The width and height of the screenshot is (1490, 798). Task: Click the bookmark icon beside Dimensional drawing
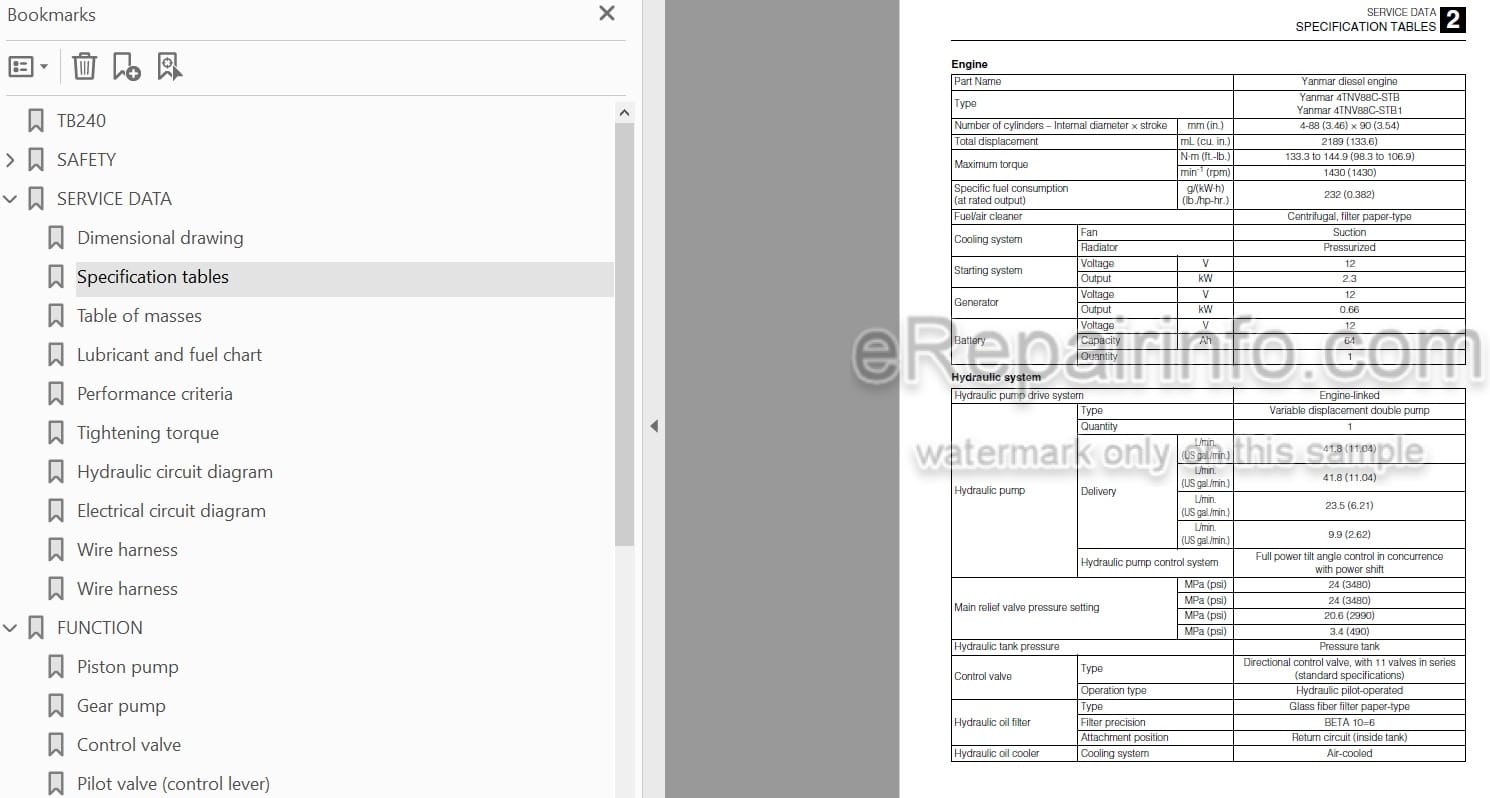click(56, 238)
